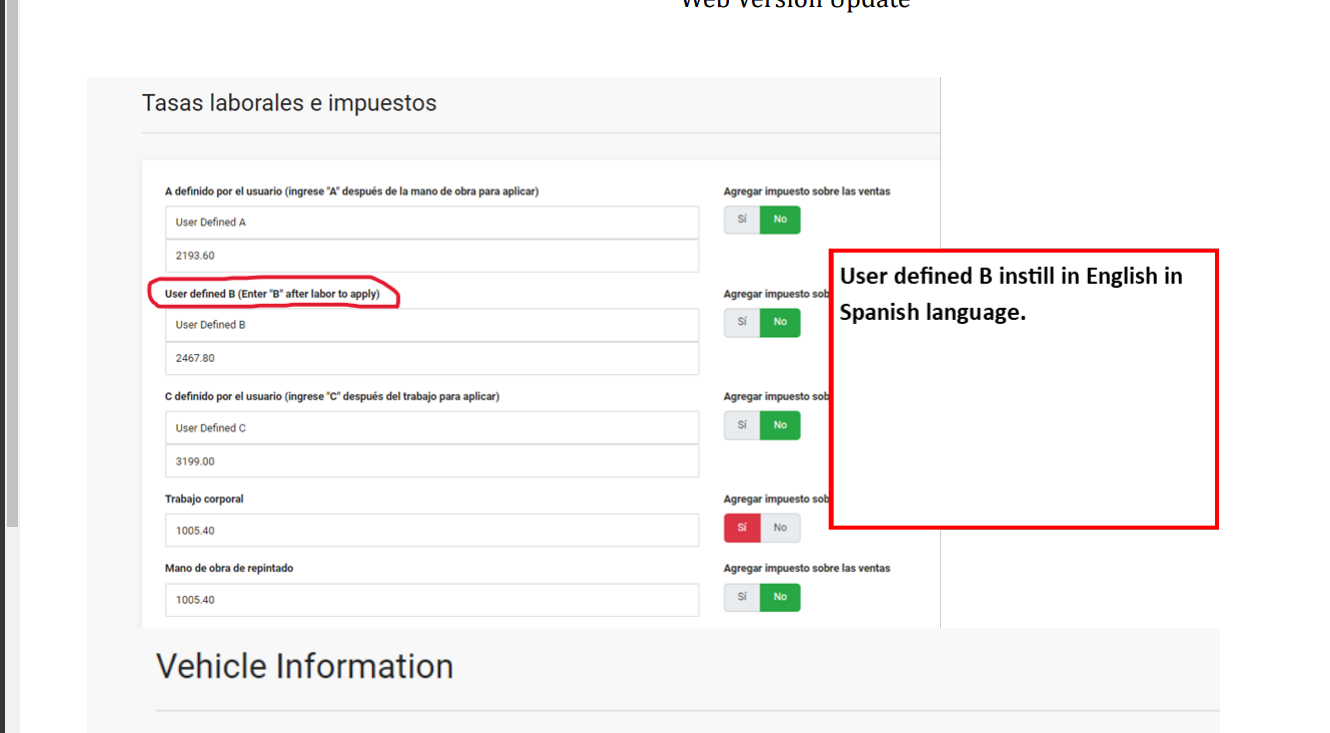Select the 3199.00 rate field
The image size is (1330, 733).
tap(431, 462)
